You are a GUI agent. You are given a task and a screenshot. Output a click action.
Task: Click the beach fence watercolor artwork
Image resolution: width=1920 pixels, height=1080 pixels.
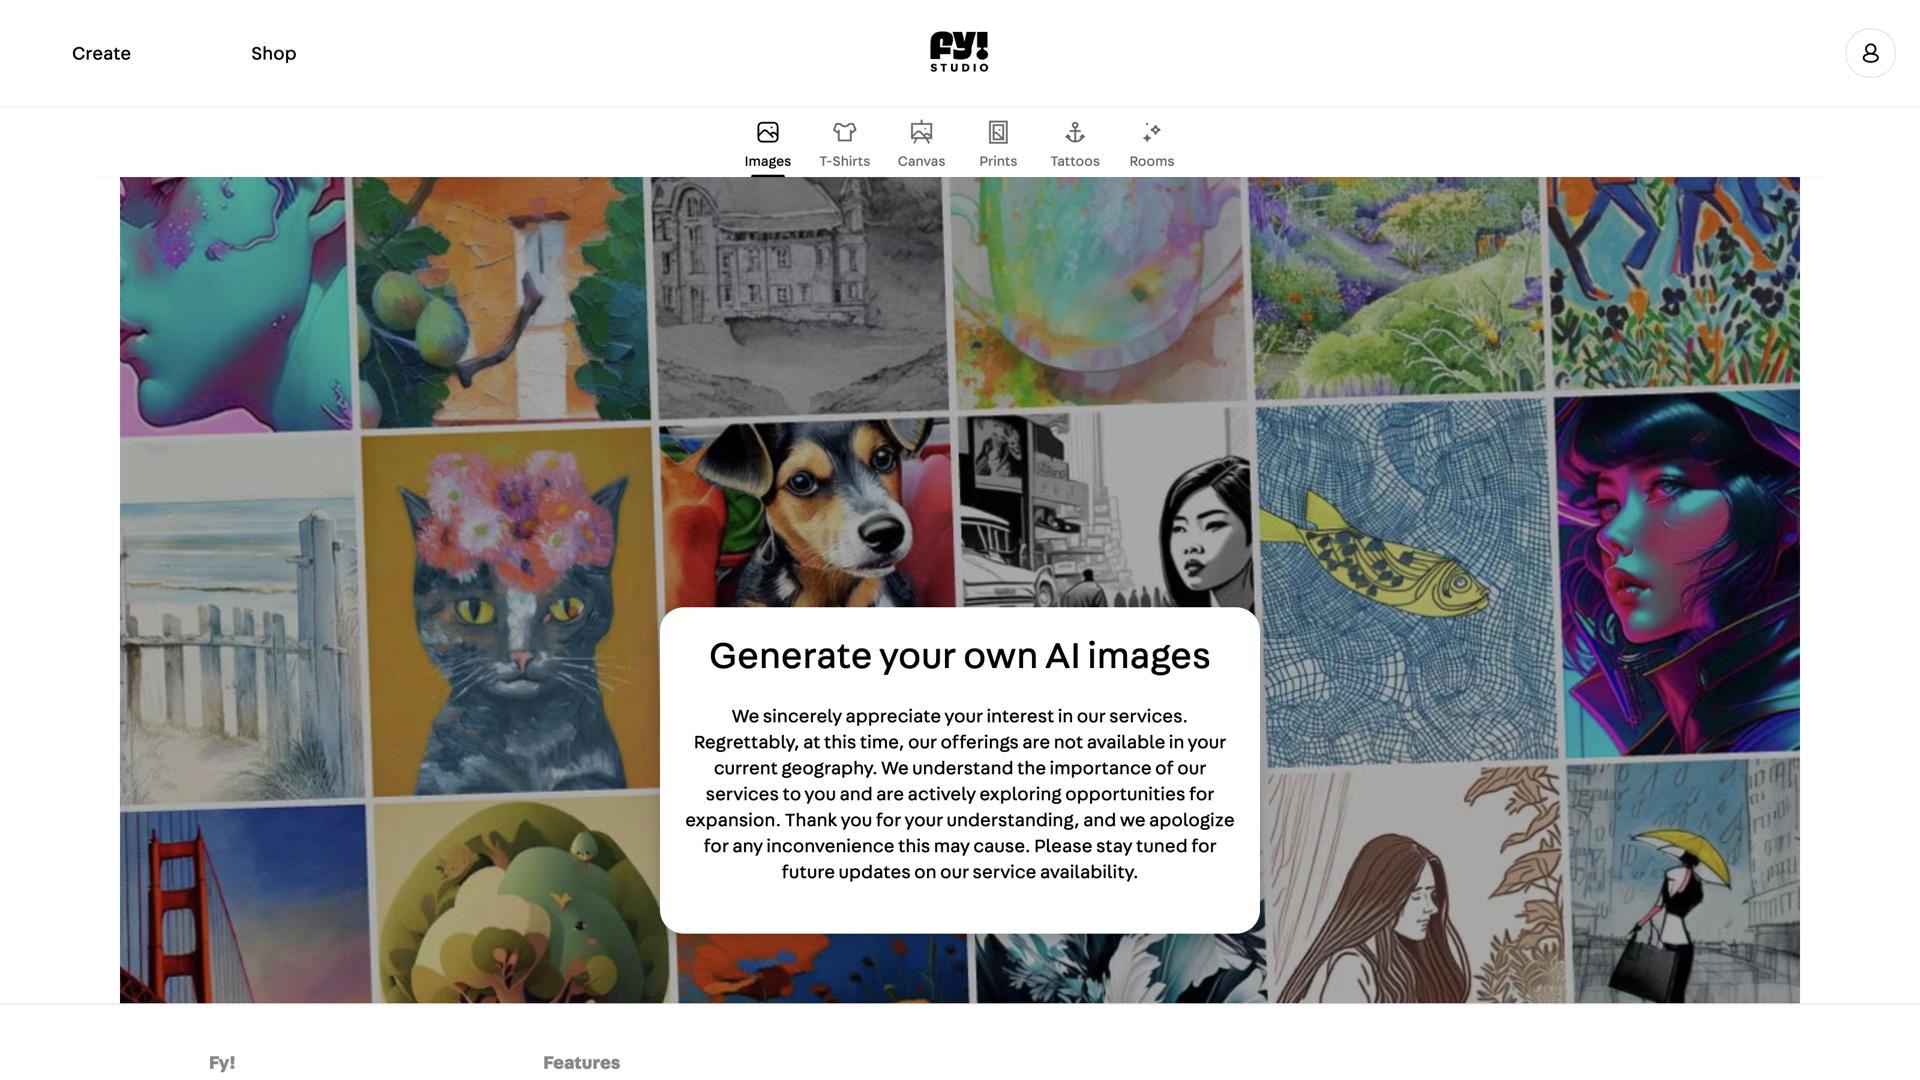(x=240, y=618)
